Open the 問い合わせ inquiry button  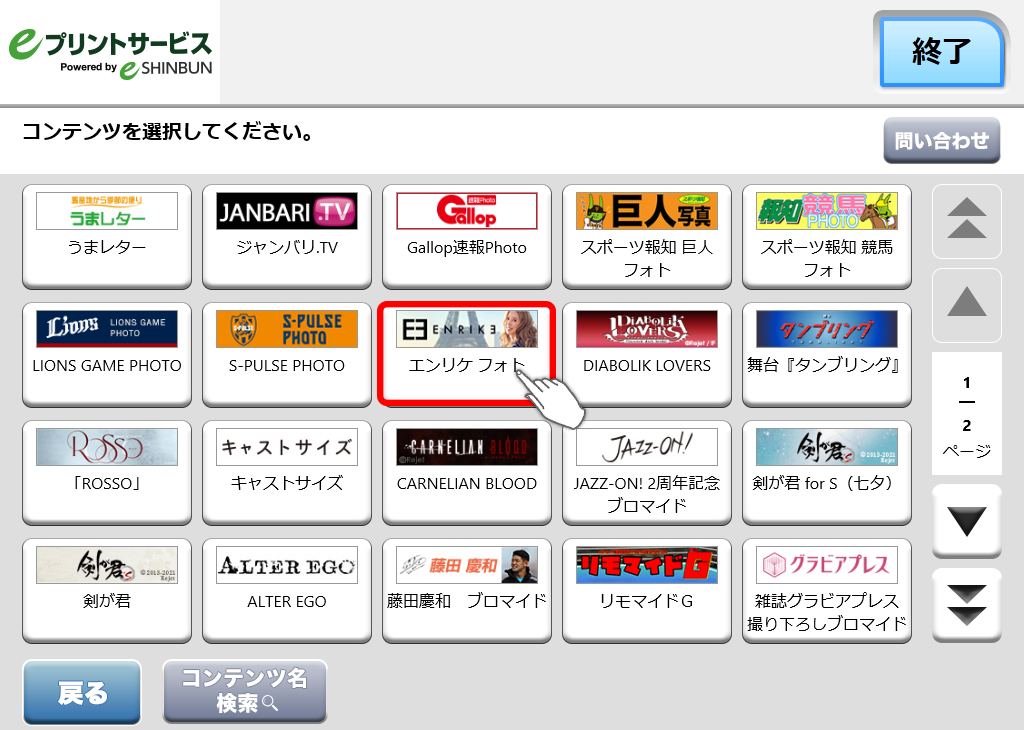coord(942,140)
